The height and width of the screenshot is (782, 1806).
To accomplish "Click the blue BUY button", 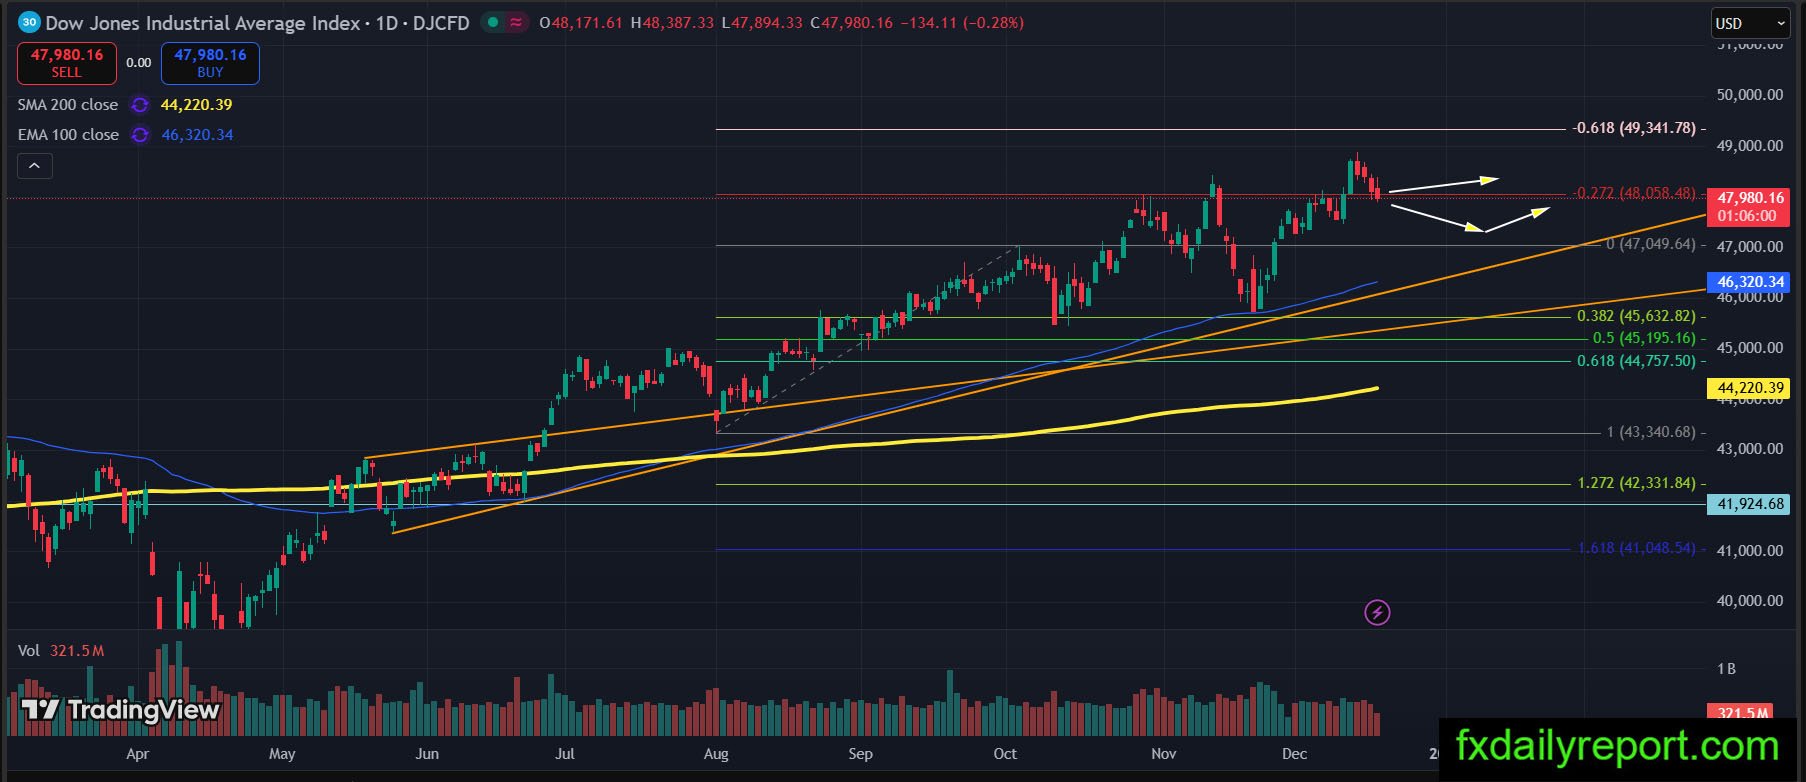I will (x=210, y=63).
